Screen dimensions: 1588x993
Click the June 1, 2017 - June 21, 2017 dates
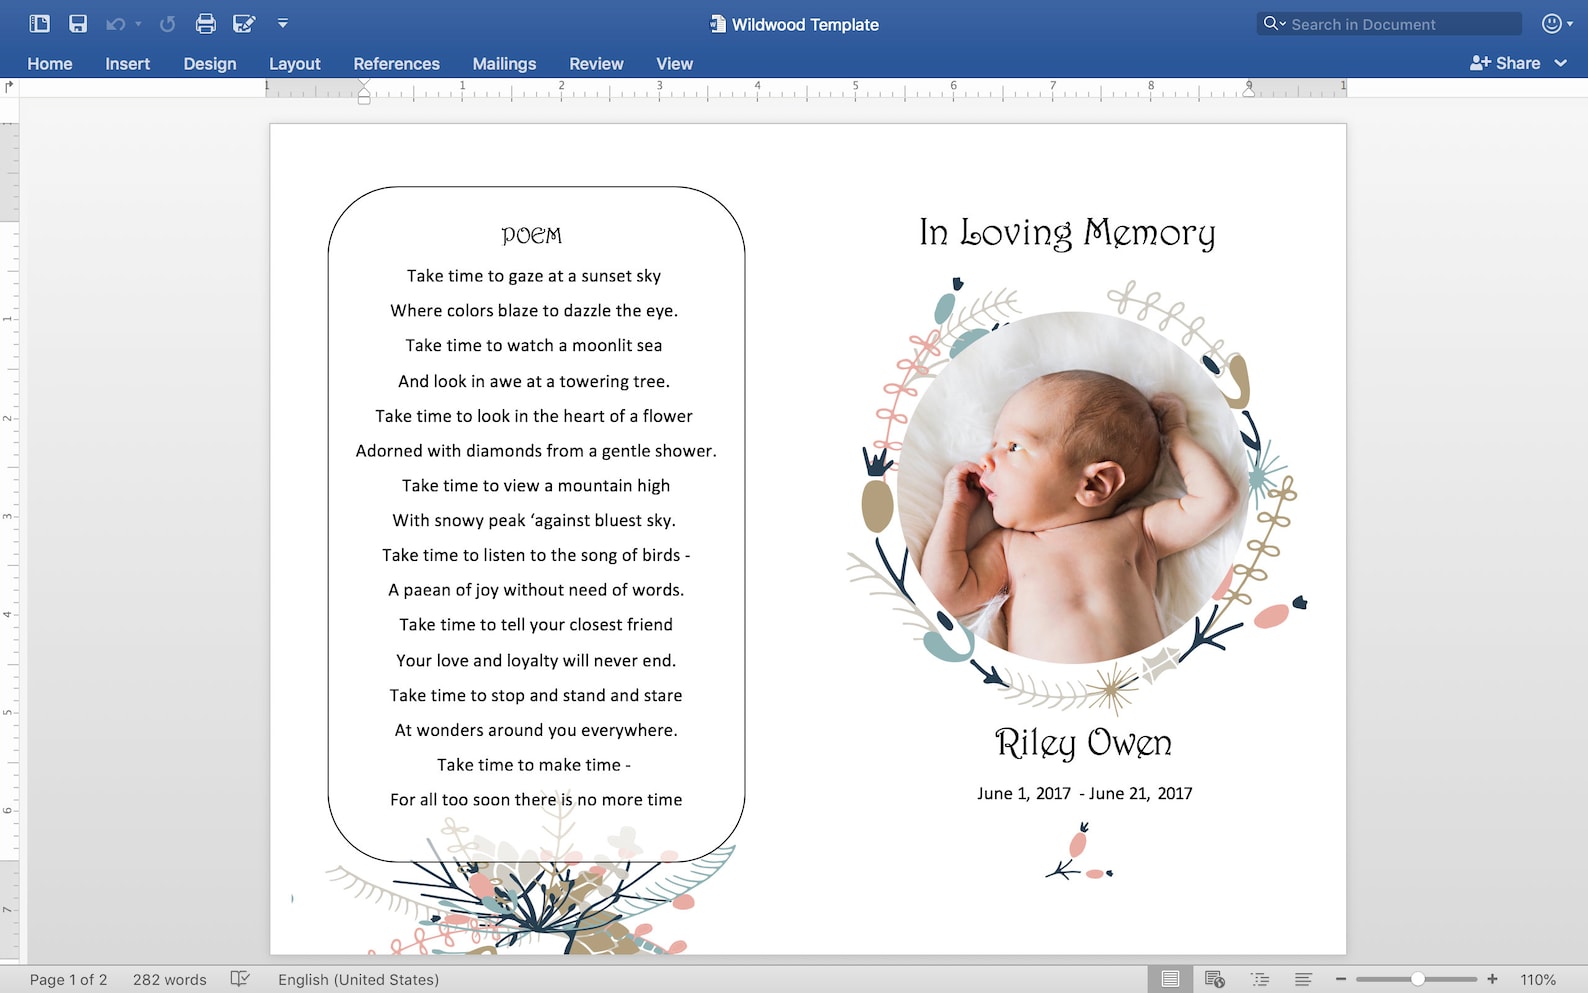(x=1085, y=793)
